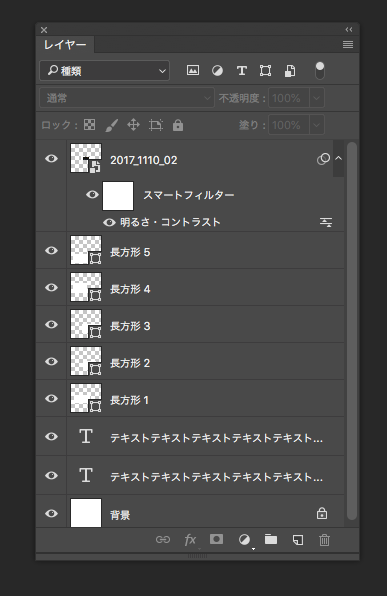The image size is (387, 596).
Task: Click the 明るさ・コントラスト filter name
Action: 170,222
